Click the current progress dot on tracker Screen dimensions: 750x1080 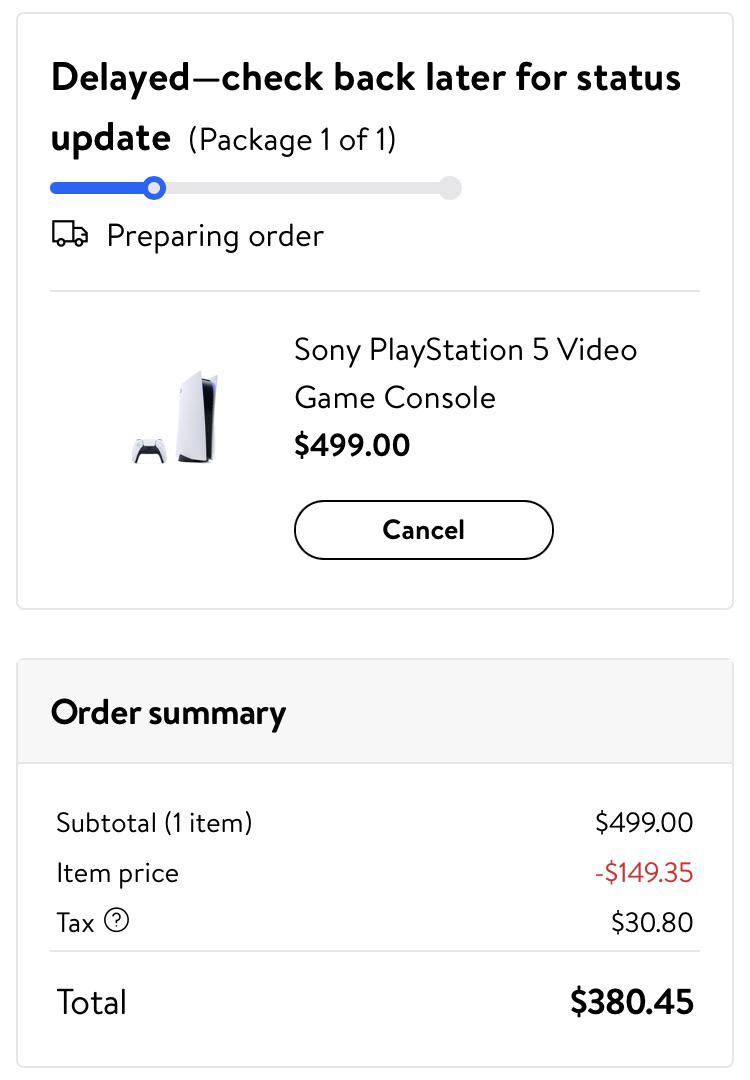[153, 188]
